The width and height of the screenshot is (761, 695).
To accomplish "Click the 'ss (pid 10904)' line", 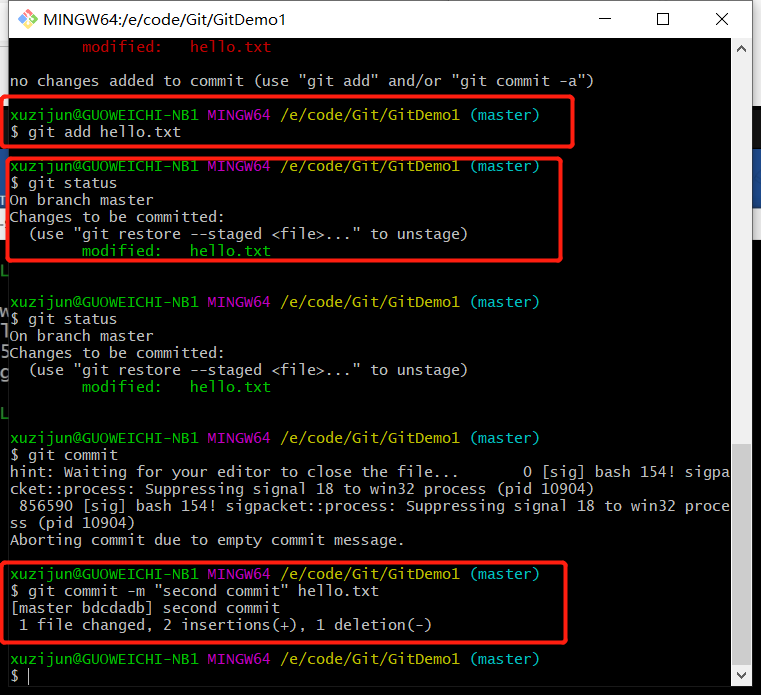I will tap(72, 523).
